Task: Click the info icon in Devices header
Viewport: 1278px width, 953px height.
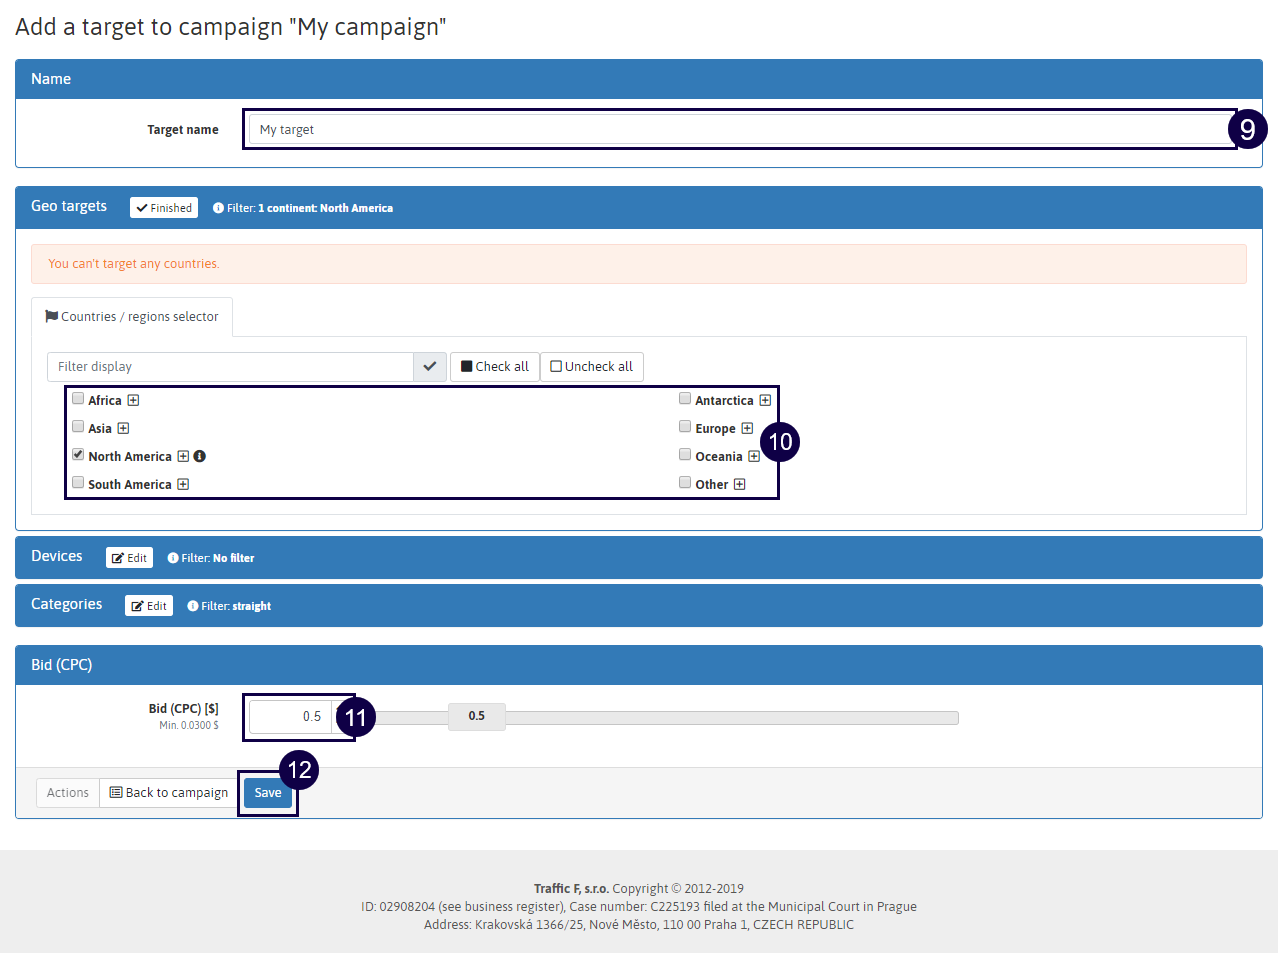Action: tap(173, 558)
